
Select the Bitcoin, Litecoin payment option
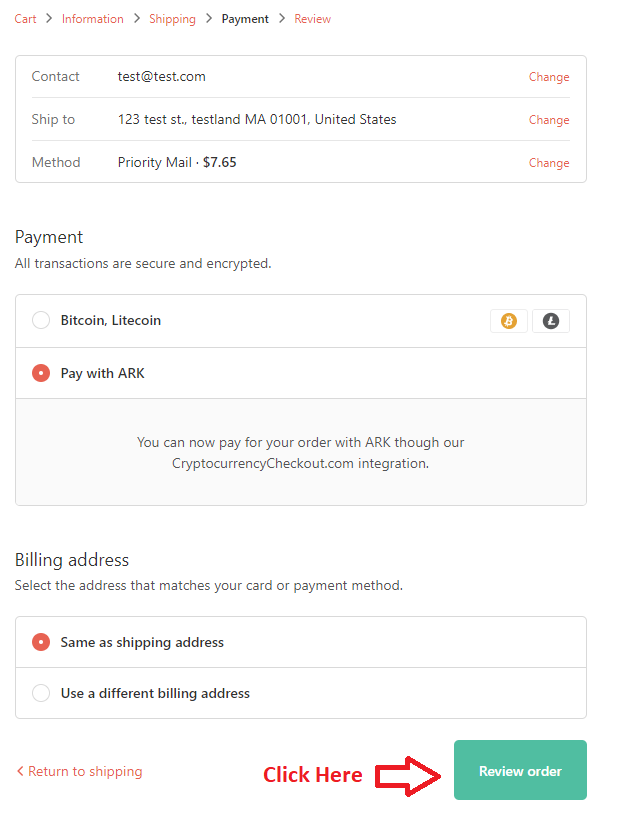pyautogui.click(x=41, y=321)
